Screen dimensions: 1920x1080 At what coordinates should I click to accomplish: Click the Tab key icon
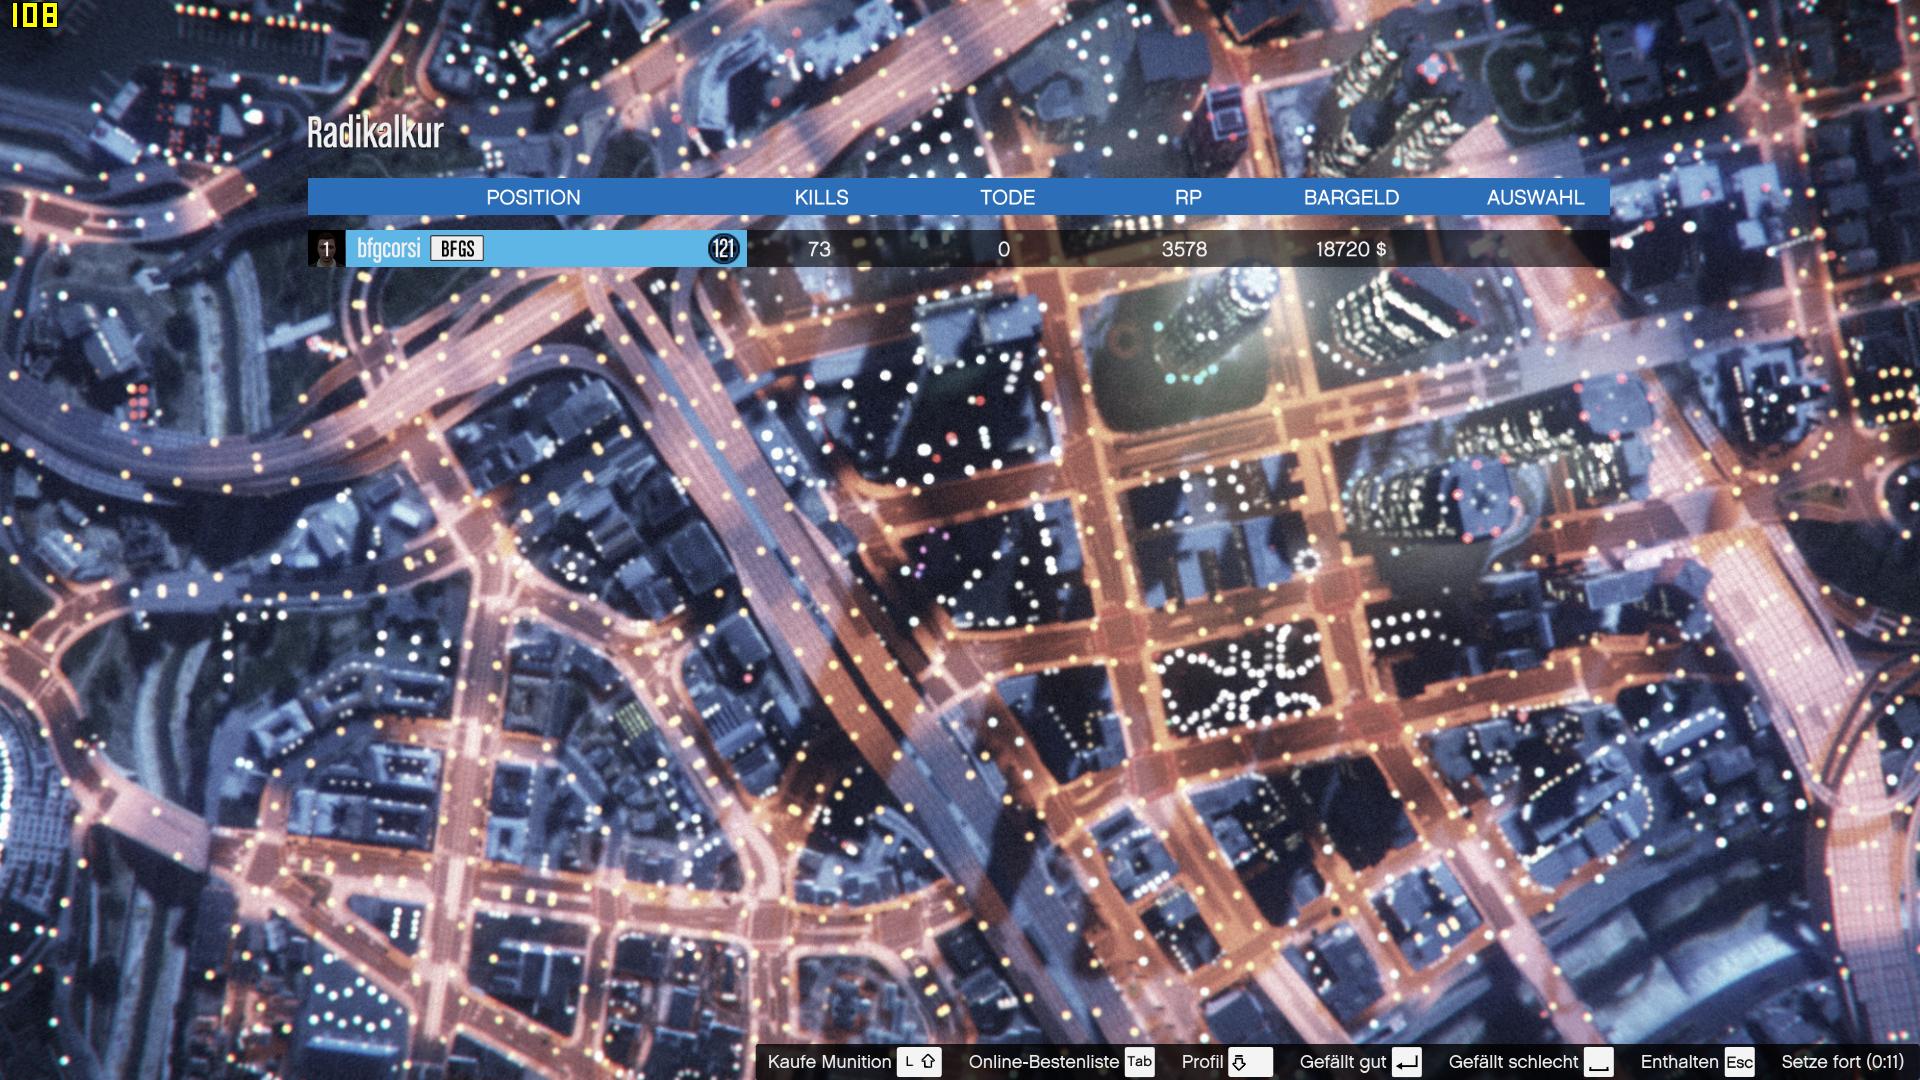tap(1139, 1062)
